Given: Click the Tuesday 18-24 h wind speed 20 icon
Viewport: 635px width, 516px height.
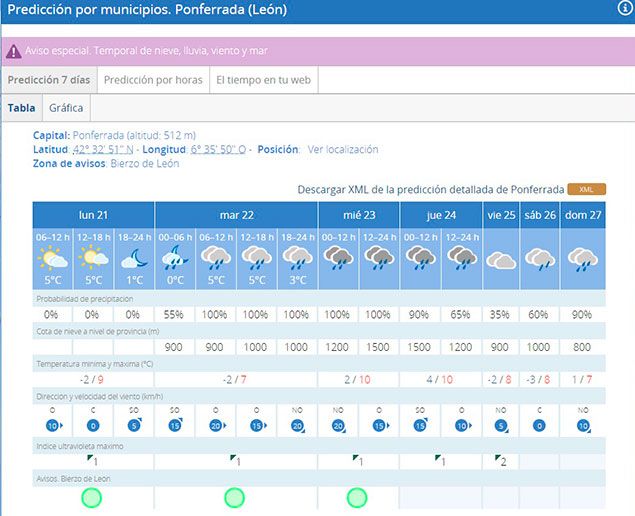Looking at the screenshot, I should 297,425.
